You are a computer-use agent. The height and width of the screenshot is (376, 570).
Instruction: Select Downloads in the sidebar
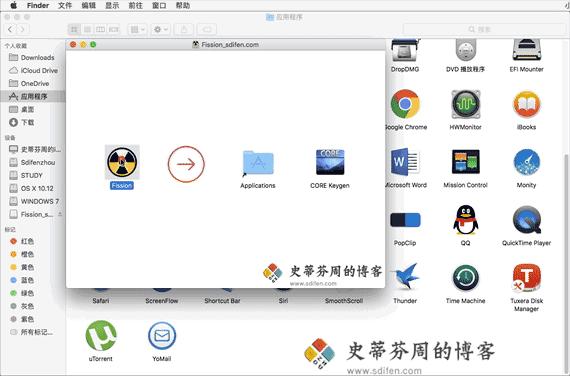[33, 57]
